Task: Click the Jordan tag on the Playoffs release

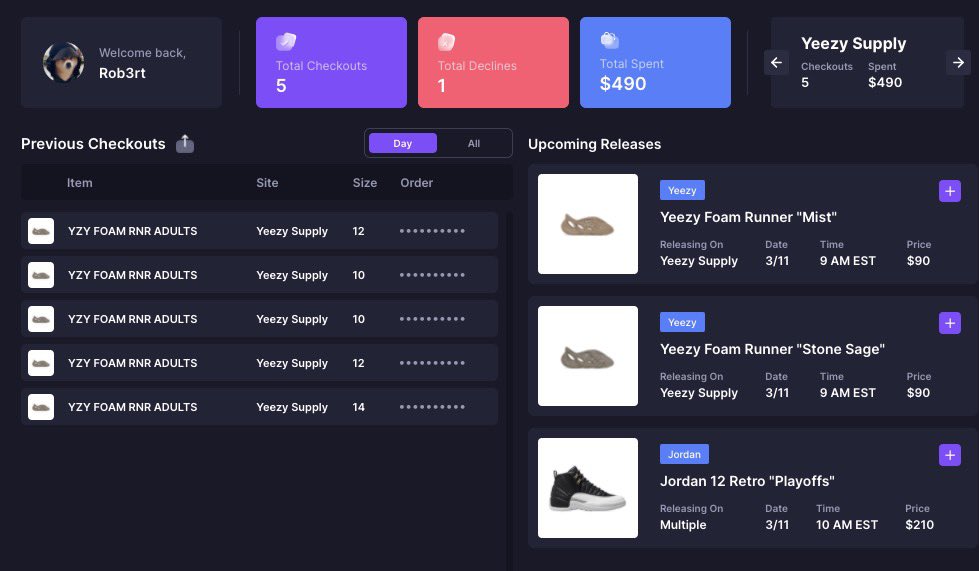Action: [x=684, y=454]
